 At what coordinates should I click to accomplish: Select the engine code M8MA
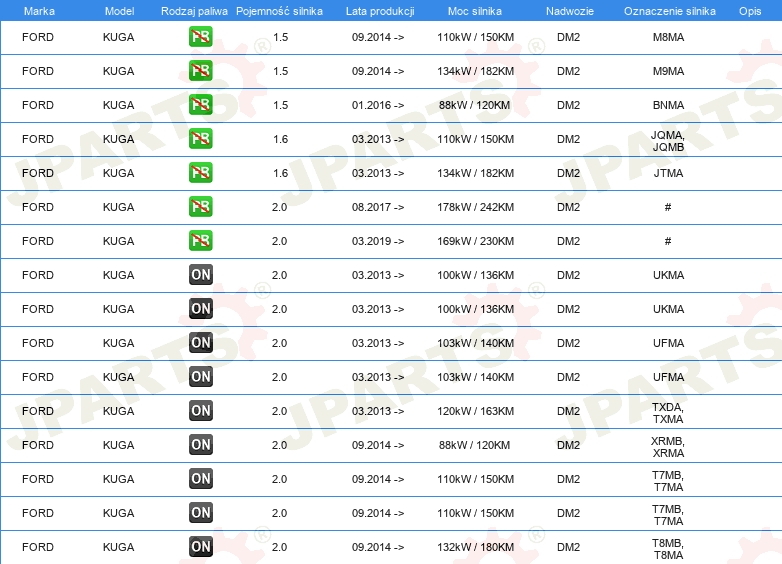tap(668, 37)
